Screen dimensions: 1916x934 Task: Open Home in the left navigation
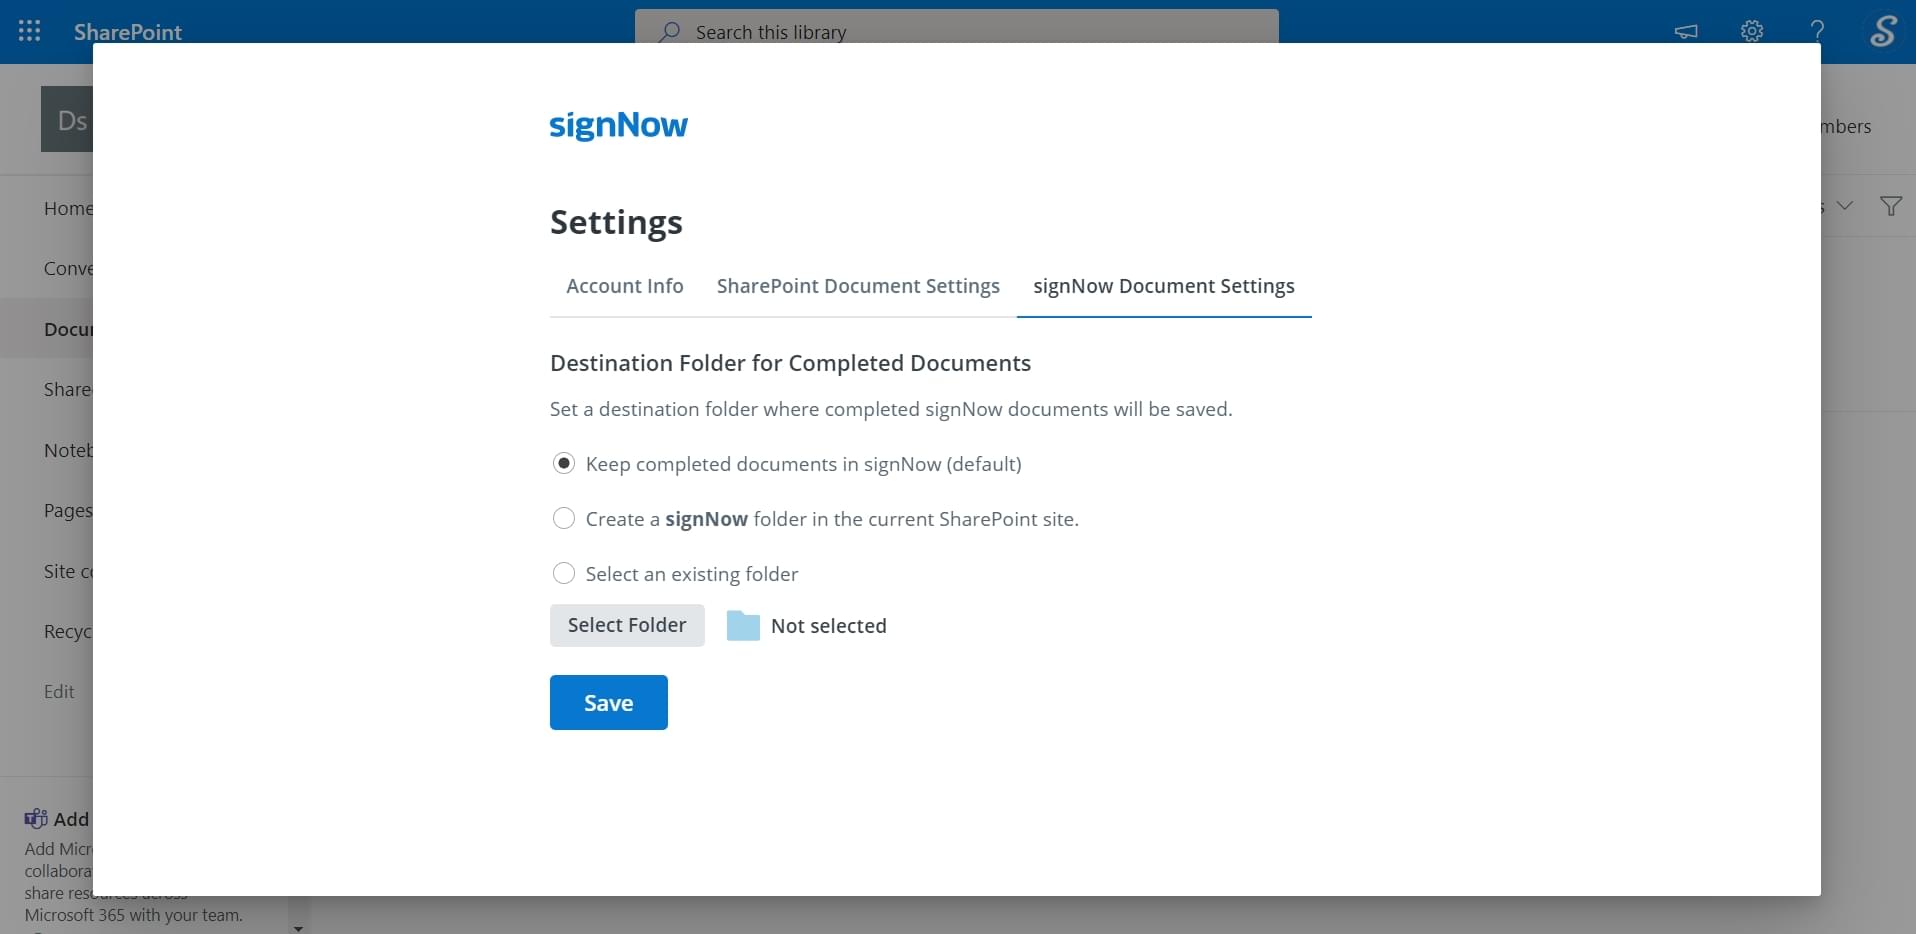(x=68, y=208)
